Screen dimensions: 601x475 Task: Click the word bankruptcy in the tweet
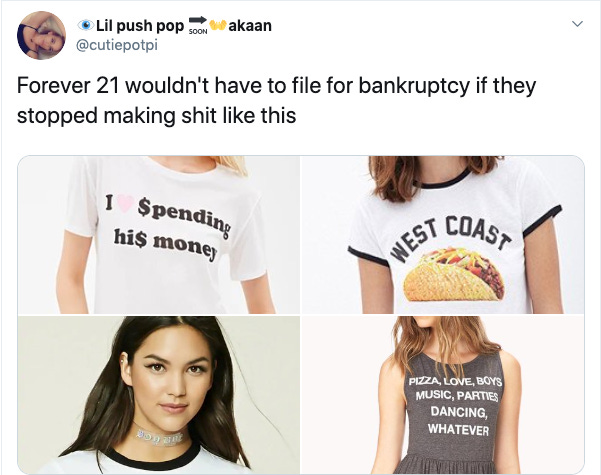click(414, 86)
